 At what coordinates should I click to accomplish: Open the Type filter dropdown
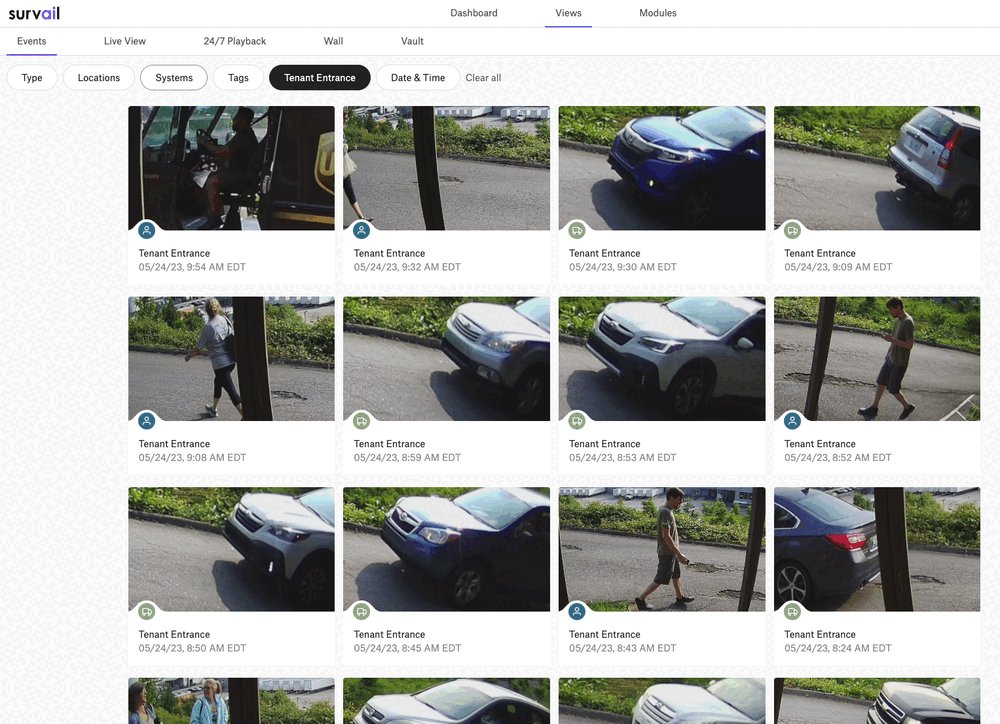click(x=32, y=78)
